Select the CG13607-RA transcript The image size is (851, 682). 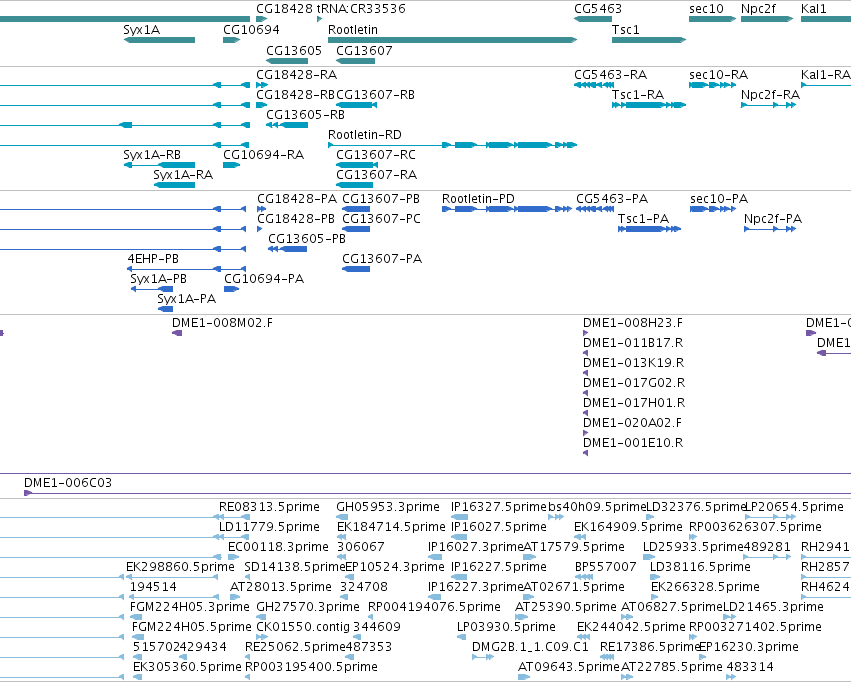click(x=354, y=185)
